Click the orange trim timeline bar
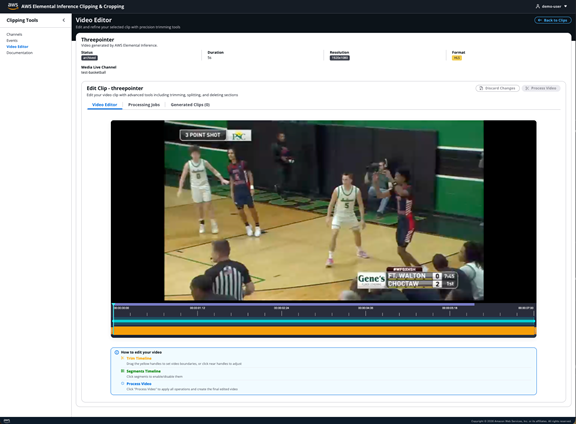The height and width of the screenshot is (424, 576). coord(324,331)
